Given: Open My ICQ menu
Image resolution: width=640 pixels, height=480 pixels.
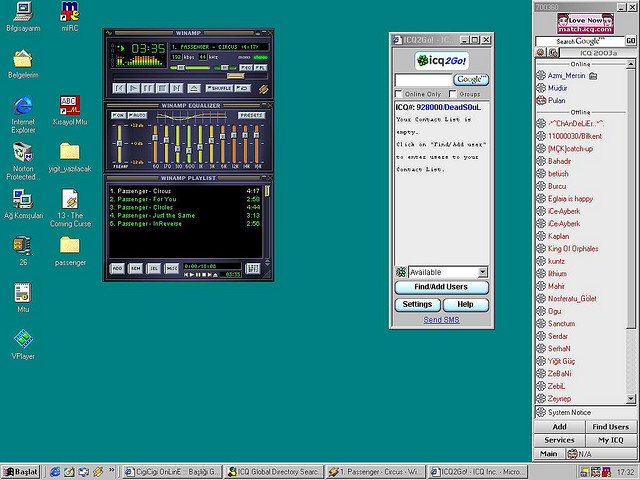Looking at the screenshot, I should coord(611,440).
